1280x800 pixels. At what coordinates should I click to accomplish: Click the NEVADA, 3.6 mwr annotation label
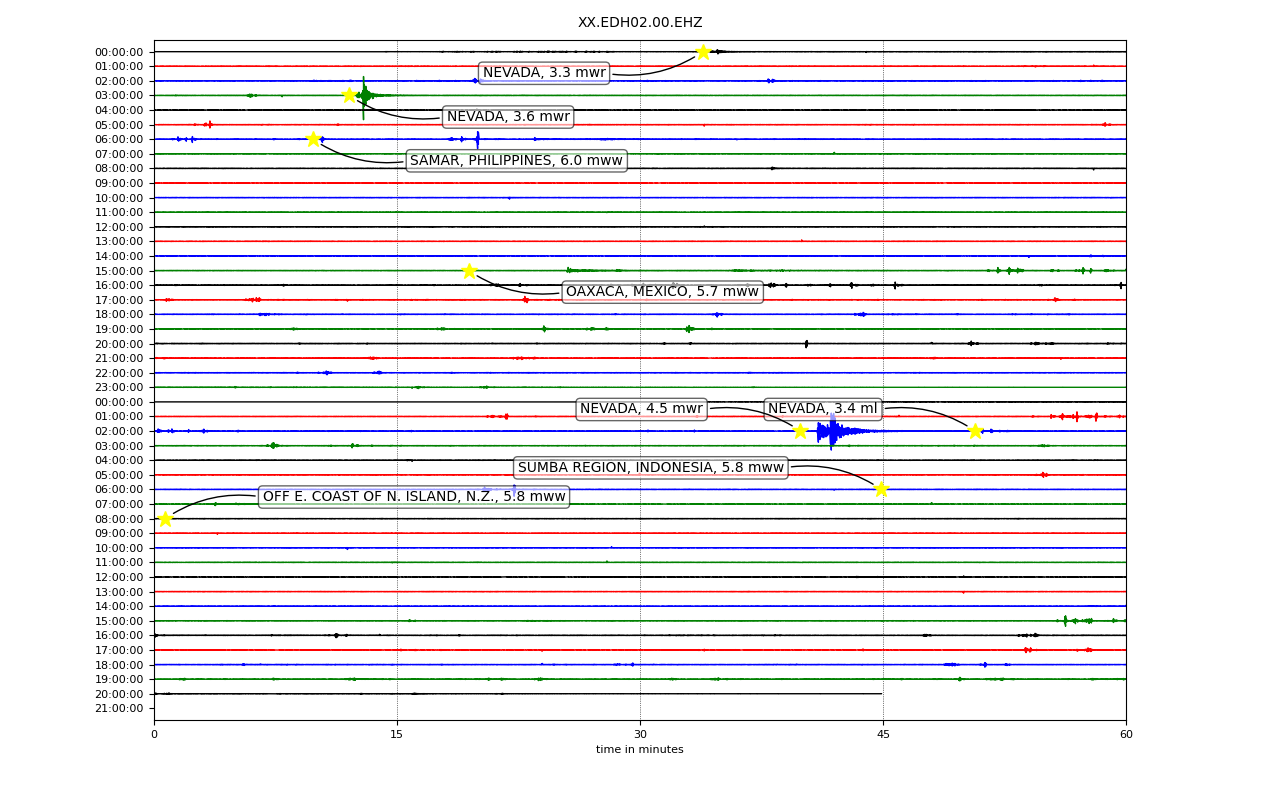[508, 117]
